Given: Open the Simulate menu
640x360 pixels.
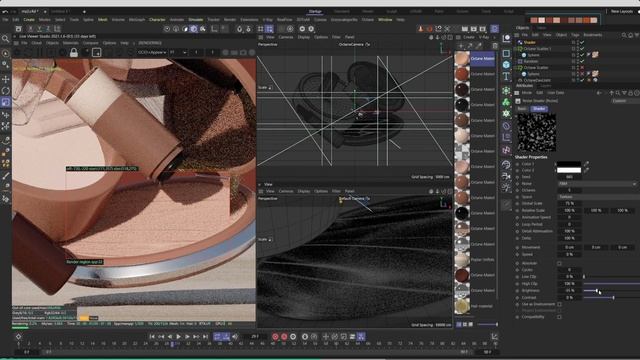Looking at the screenshot, I should [196, 20].
